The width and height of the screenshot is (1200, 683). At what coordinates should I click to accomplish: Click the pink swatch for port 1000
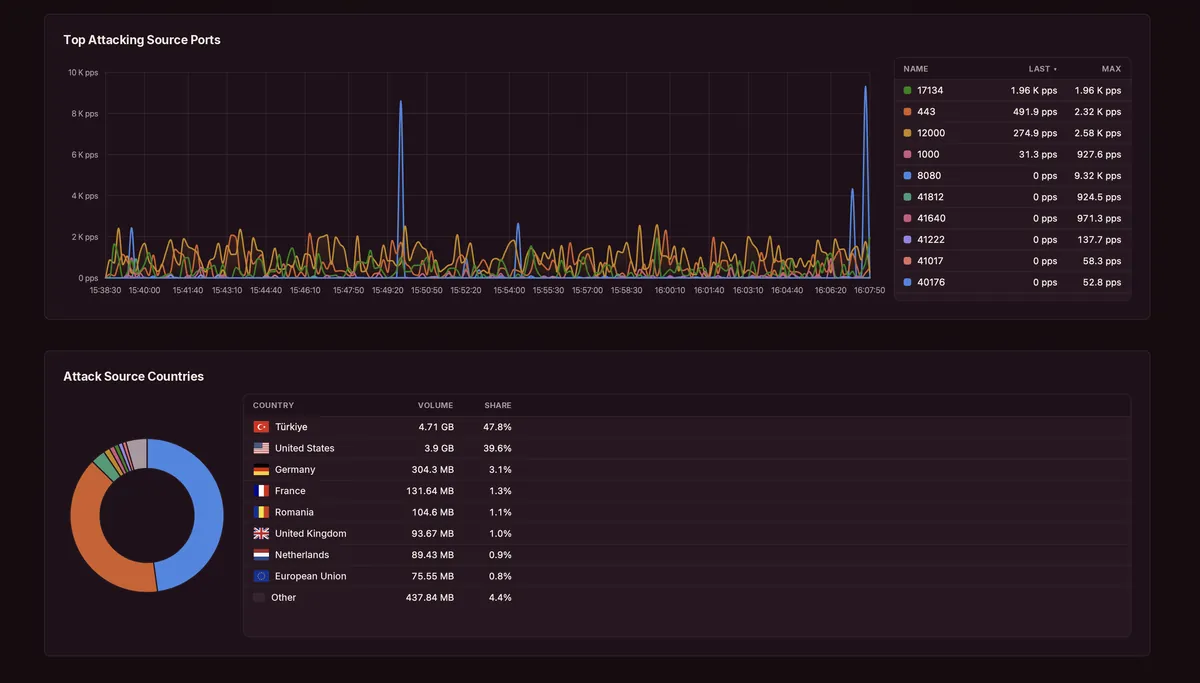[907, 154]
